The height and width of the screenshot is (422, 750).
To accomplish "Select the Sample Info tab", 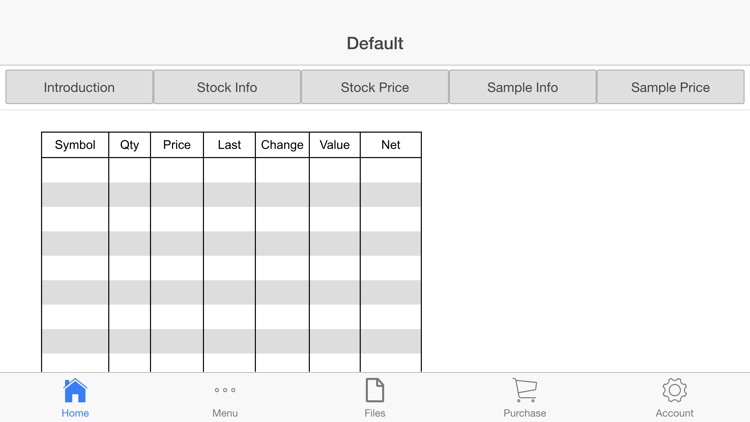I will 523,87.
